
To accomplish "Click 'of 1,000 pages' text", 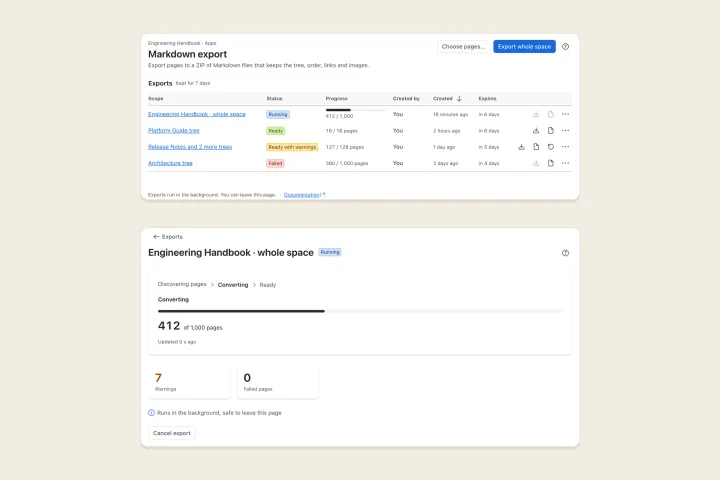I will pyautogui.click(x=203, y=328).
